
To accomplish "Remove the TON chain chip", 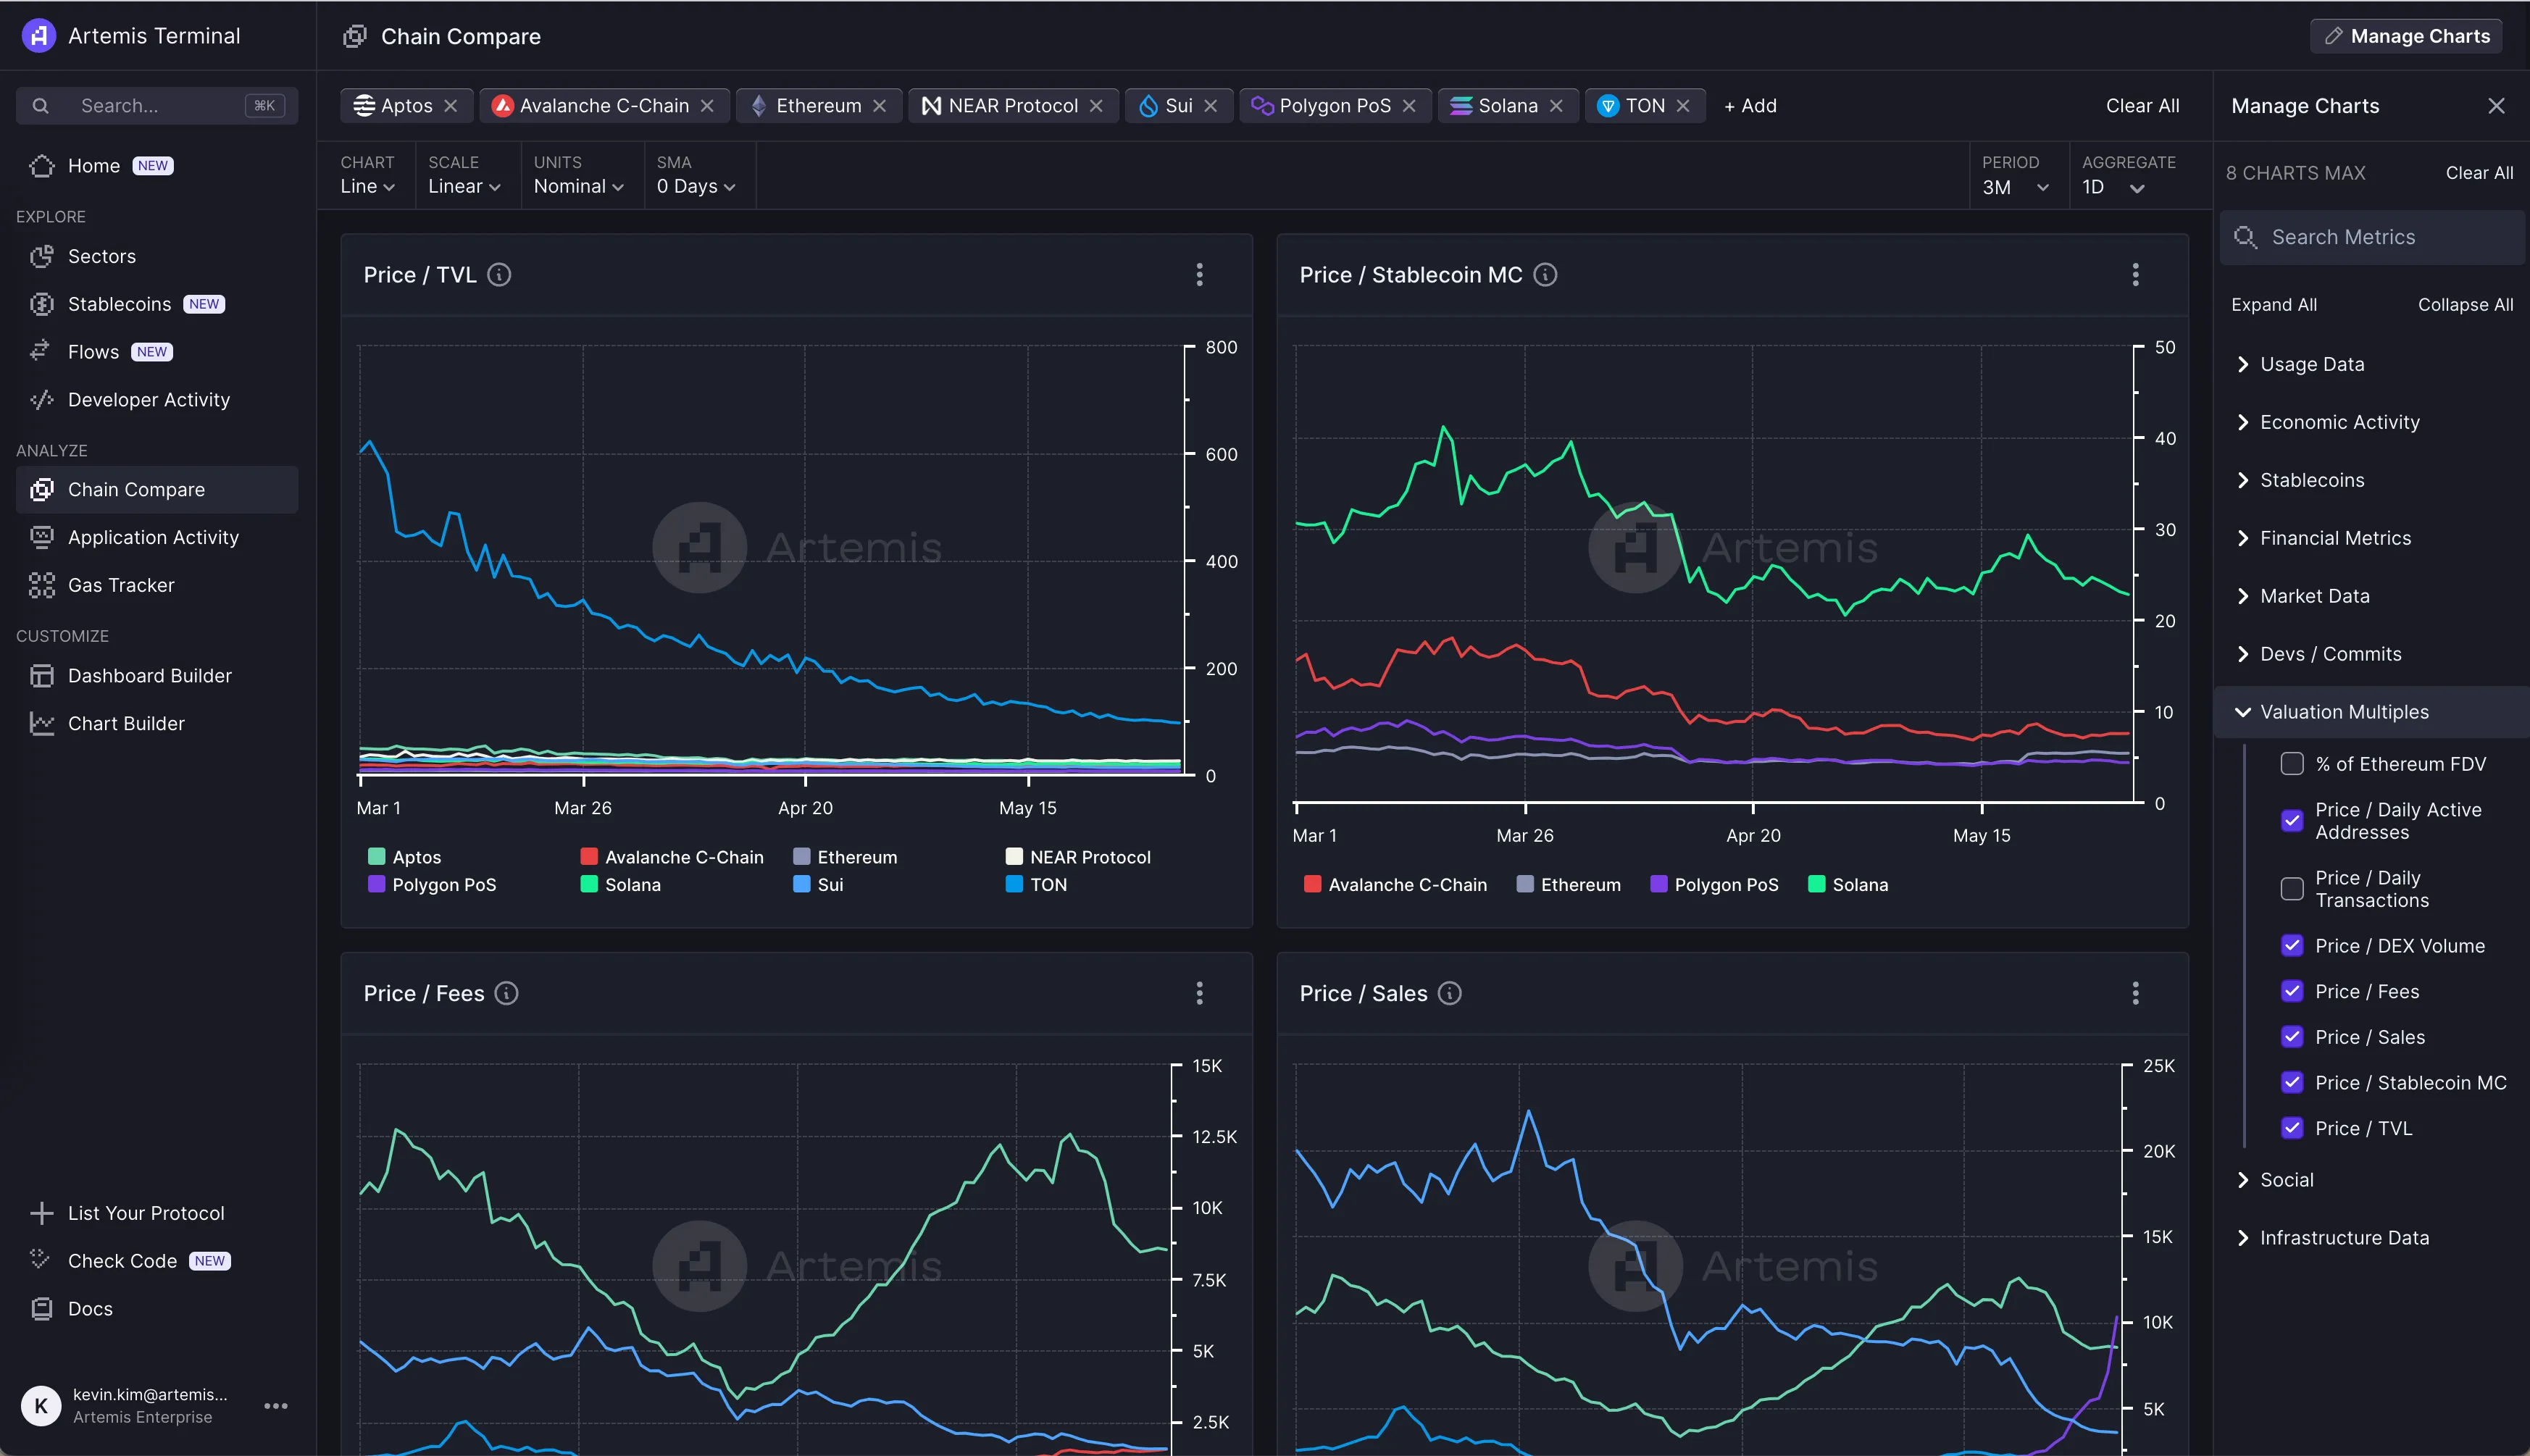I will click(1683, 106).
